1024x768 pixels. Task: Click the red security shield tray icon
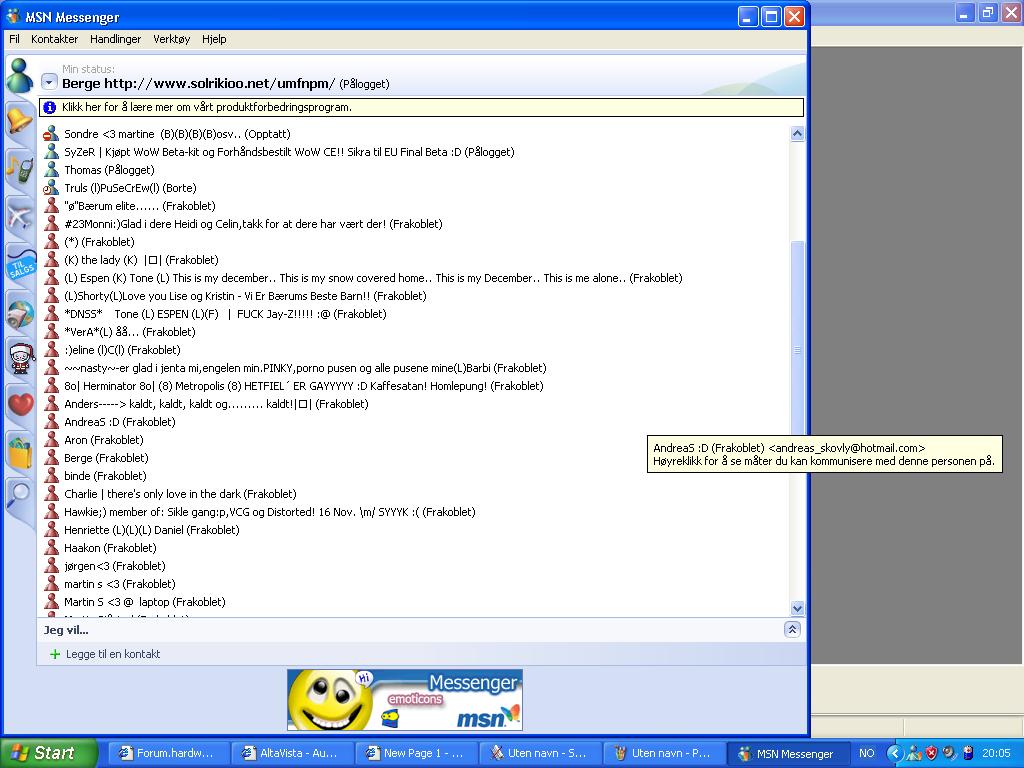931,753
